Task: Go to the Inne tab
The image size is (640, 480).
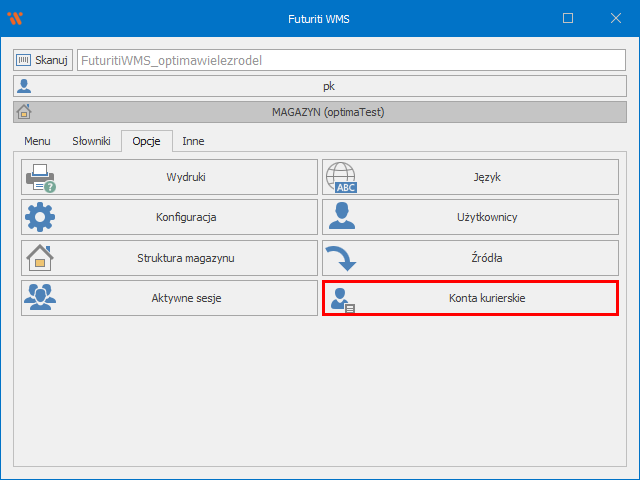Action: click(x=193, y=142)
